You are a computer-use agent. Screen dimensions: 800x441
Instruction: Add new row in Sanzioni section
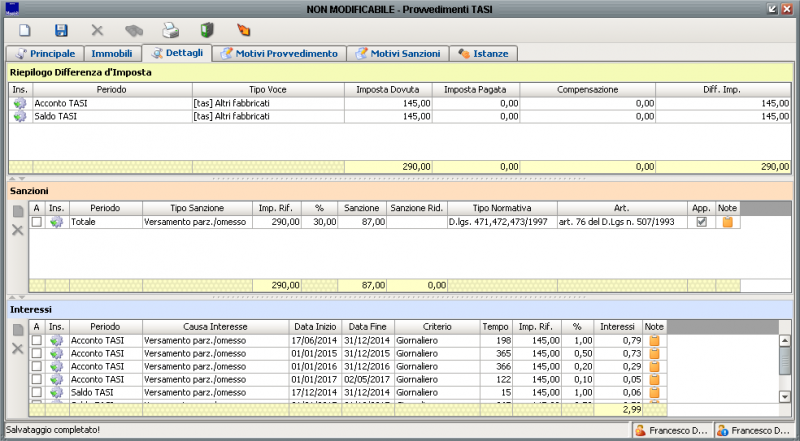(x=16, y=211)
